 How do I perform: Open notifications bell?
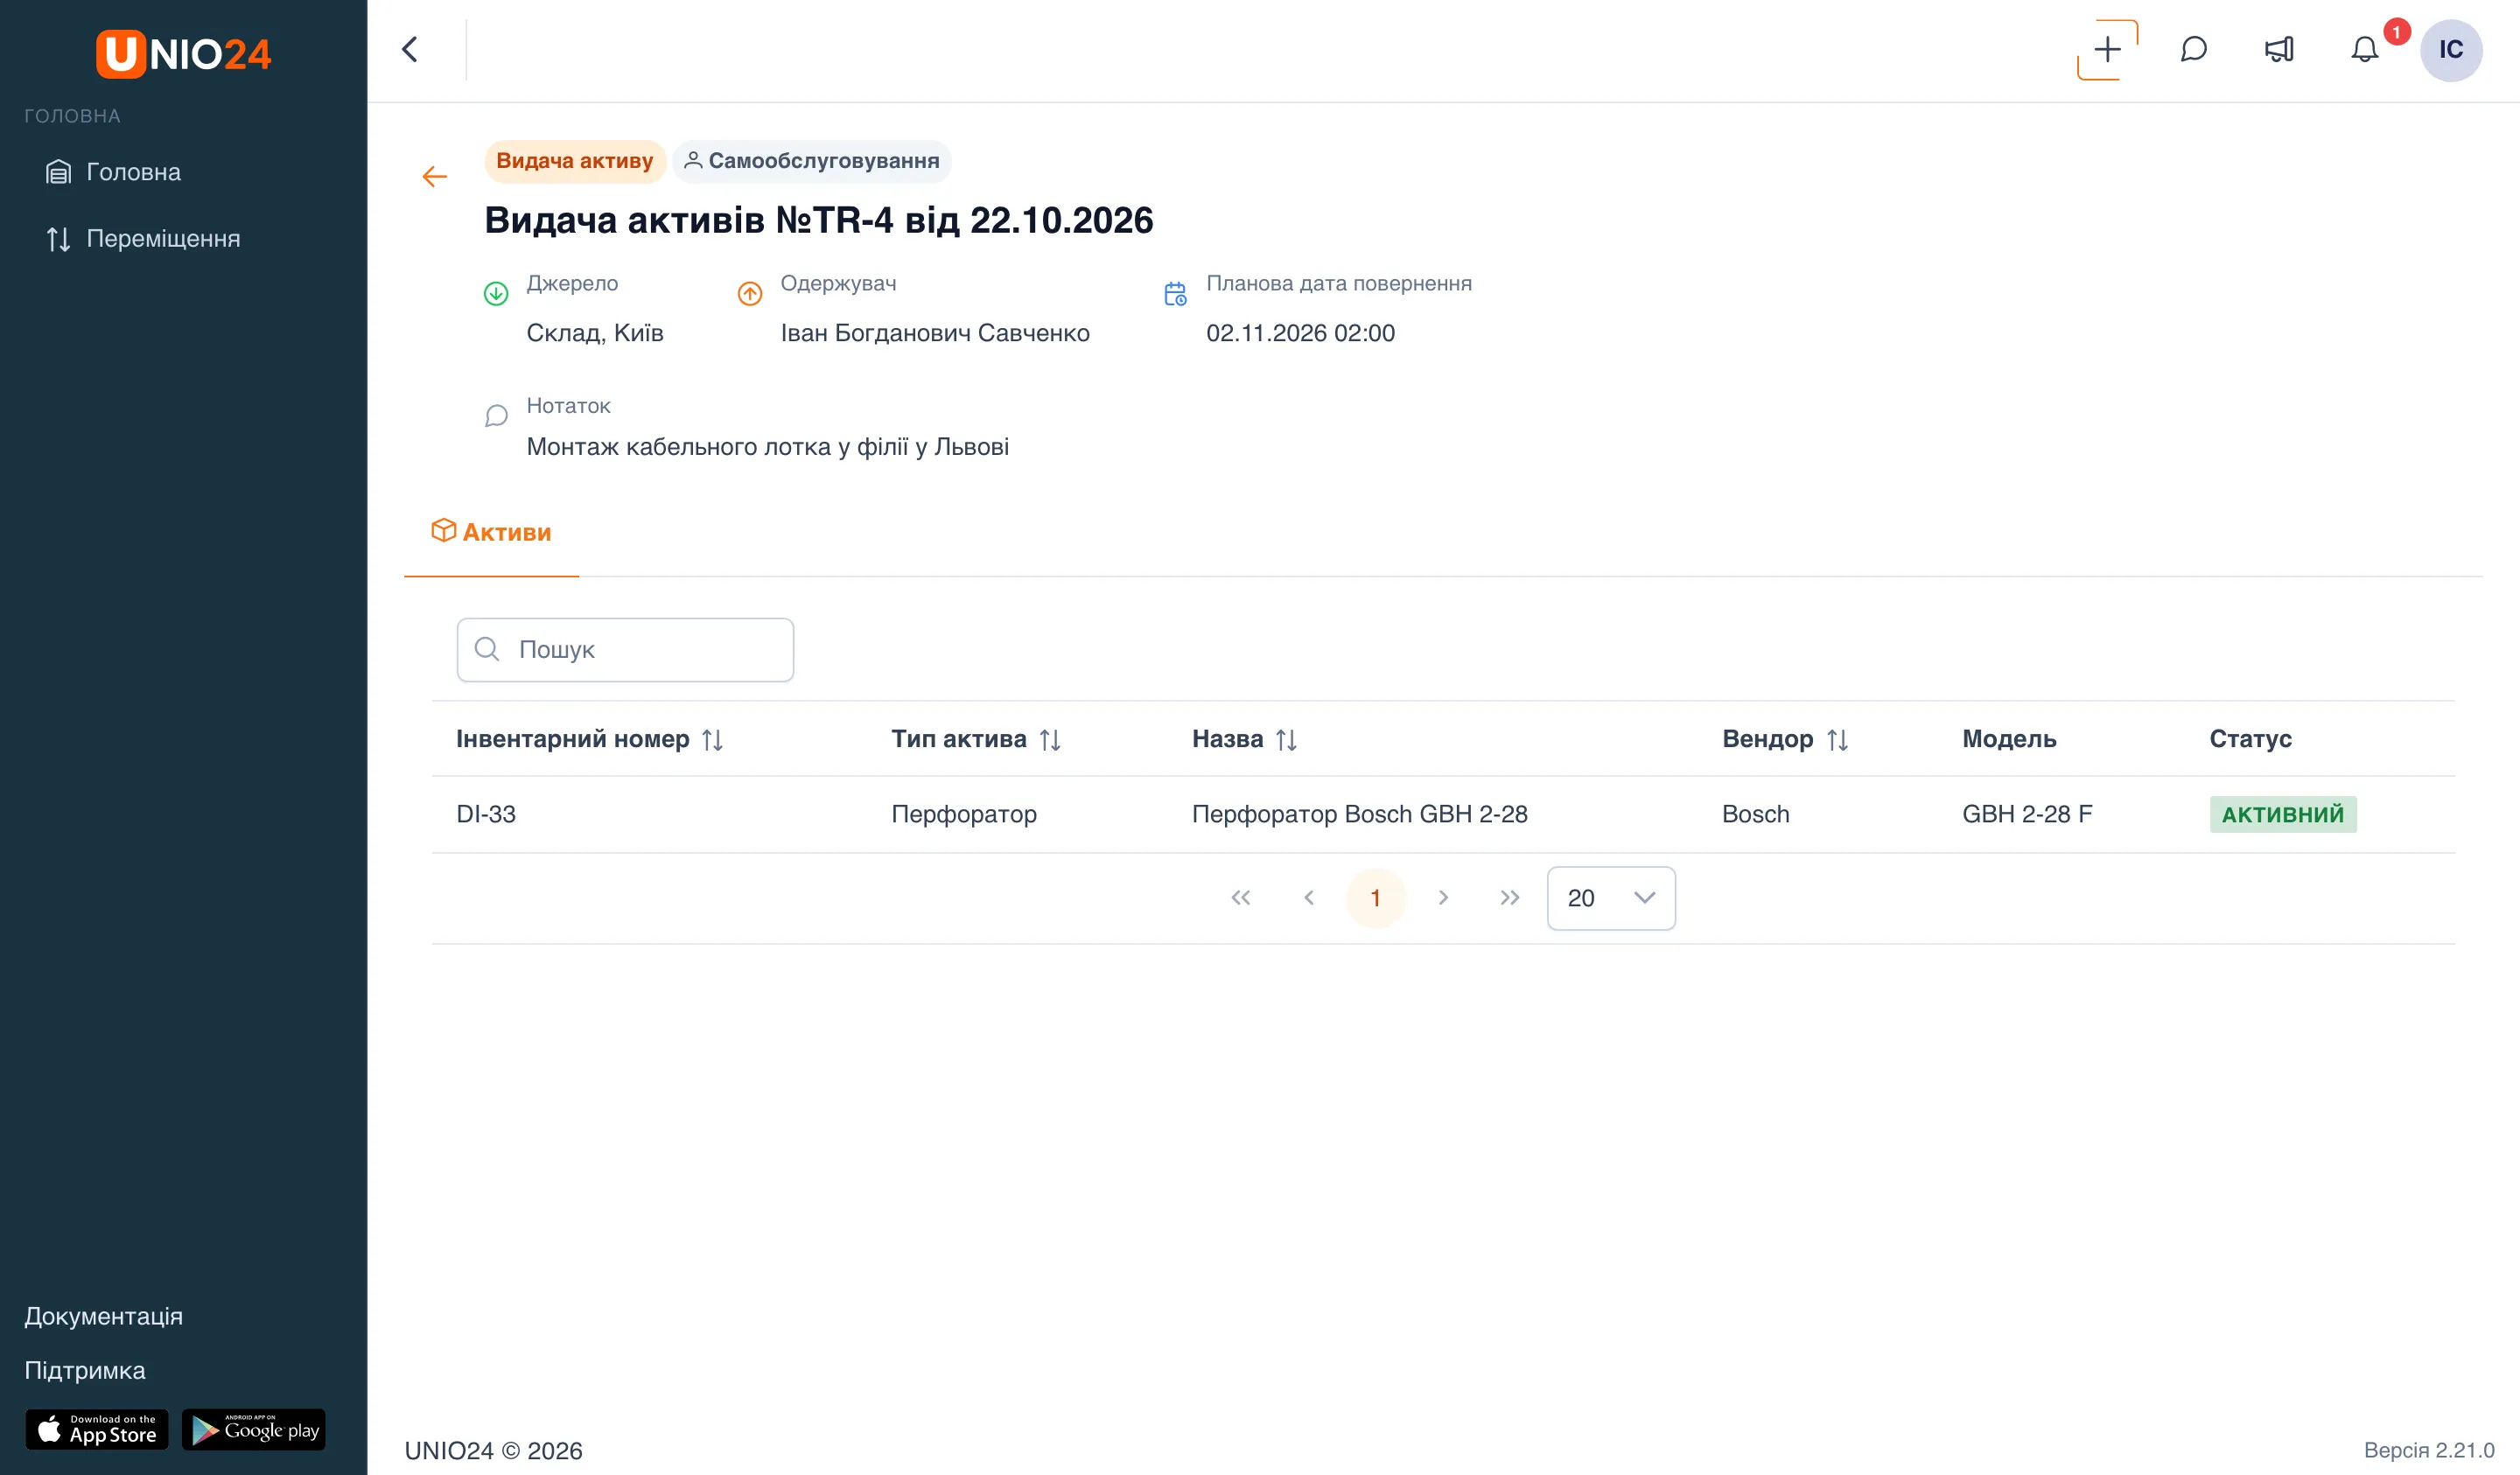pyautogui.click(x=2364, y=50)
